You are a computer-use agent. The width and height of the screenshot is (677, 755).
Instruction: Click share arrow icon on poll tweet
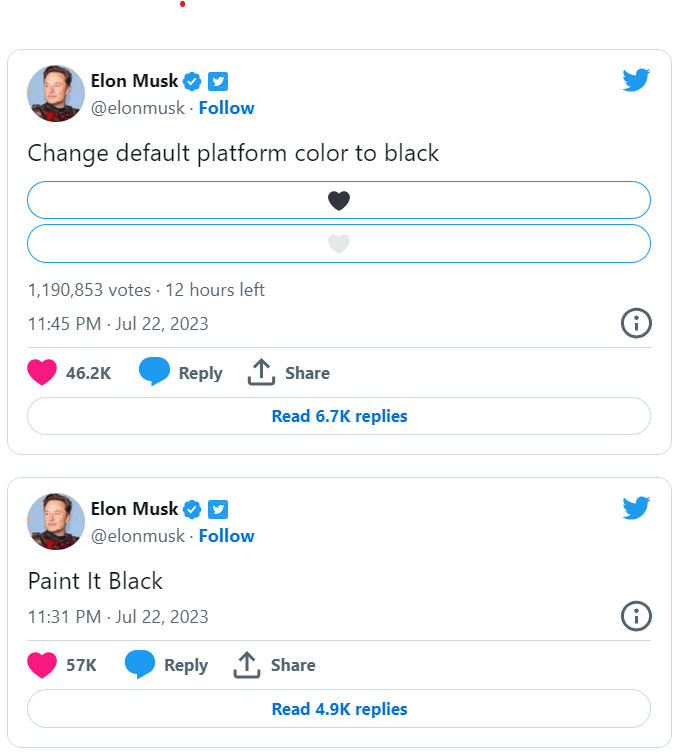[261, 372]
